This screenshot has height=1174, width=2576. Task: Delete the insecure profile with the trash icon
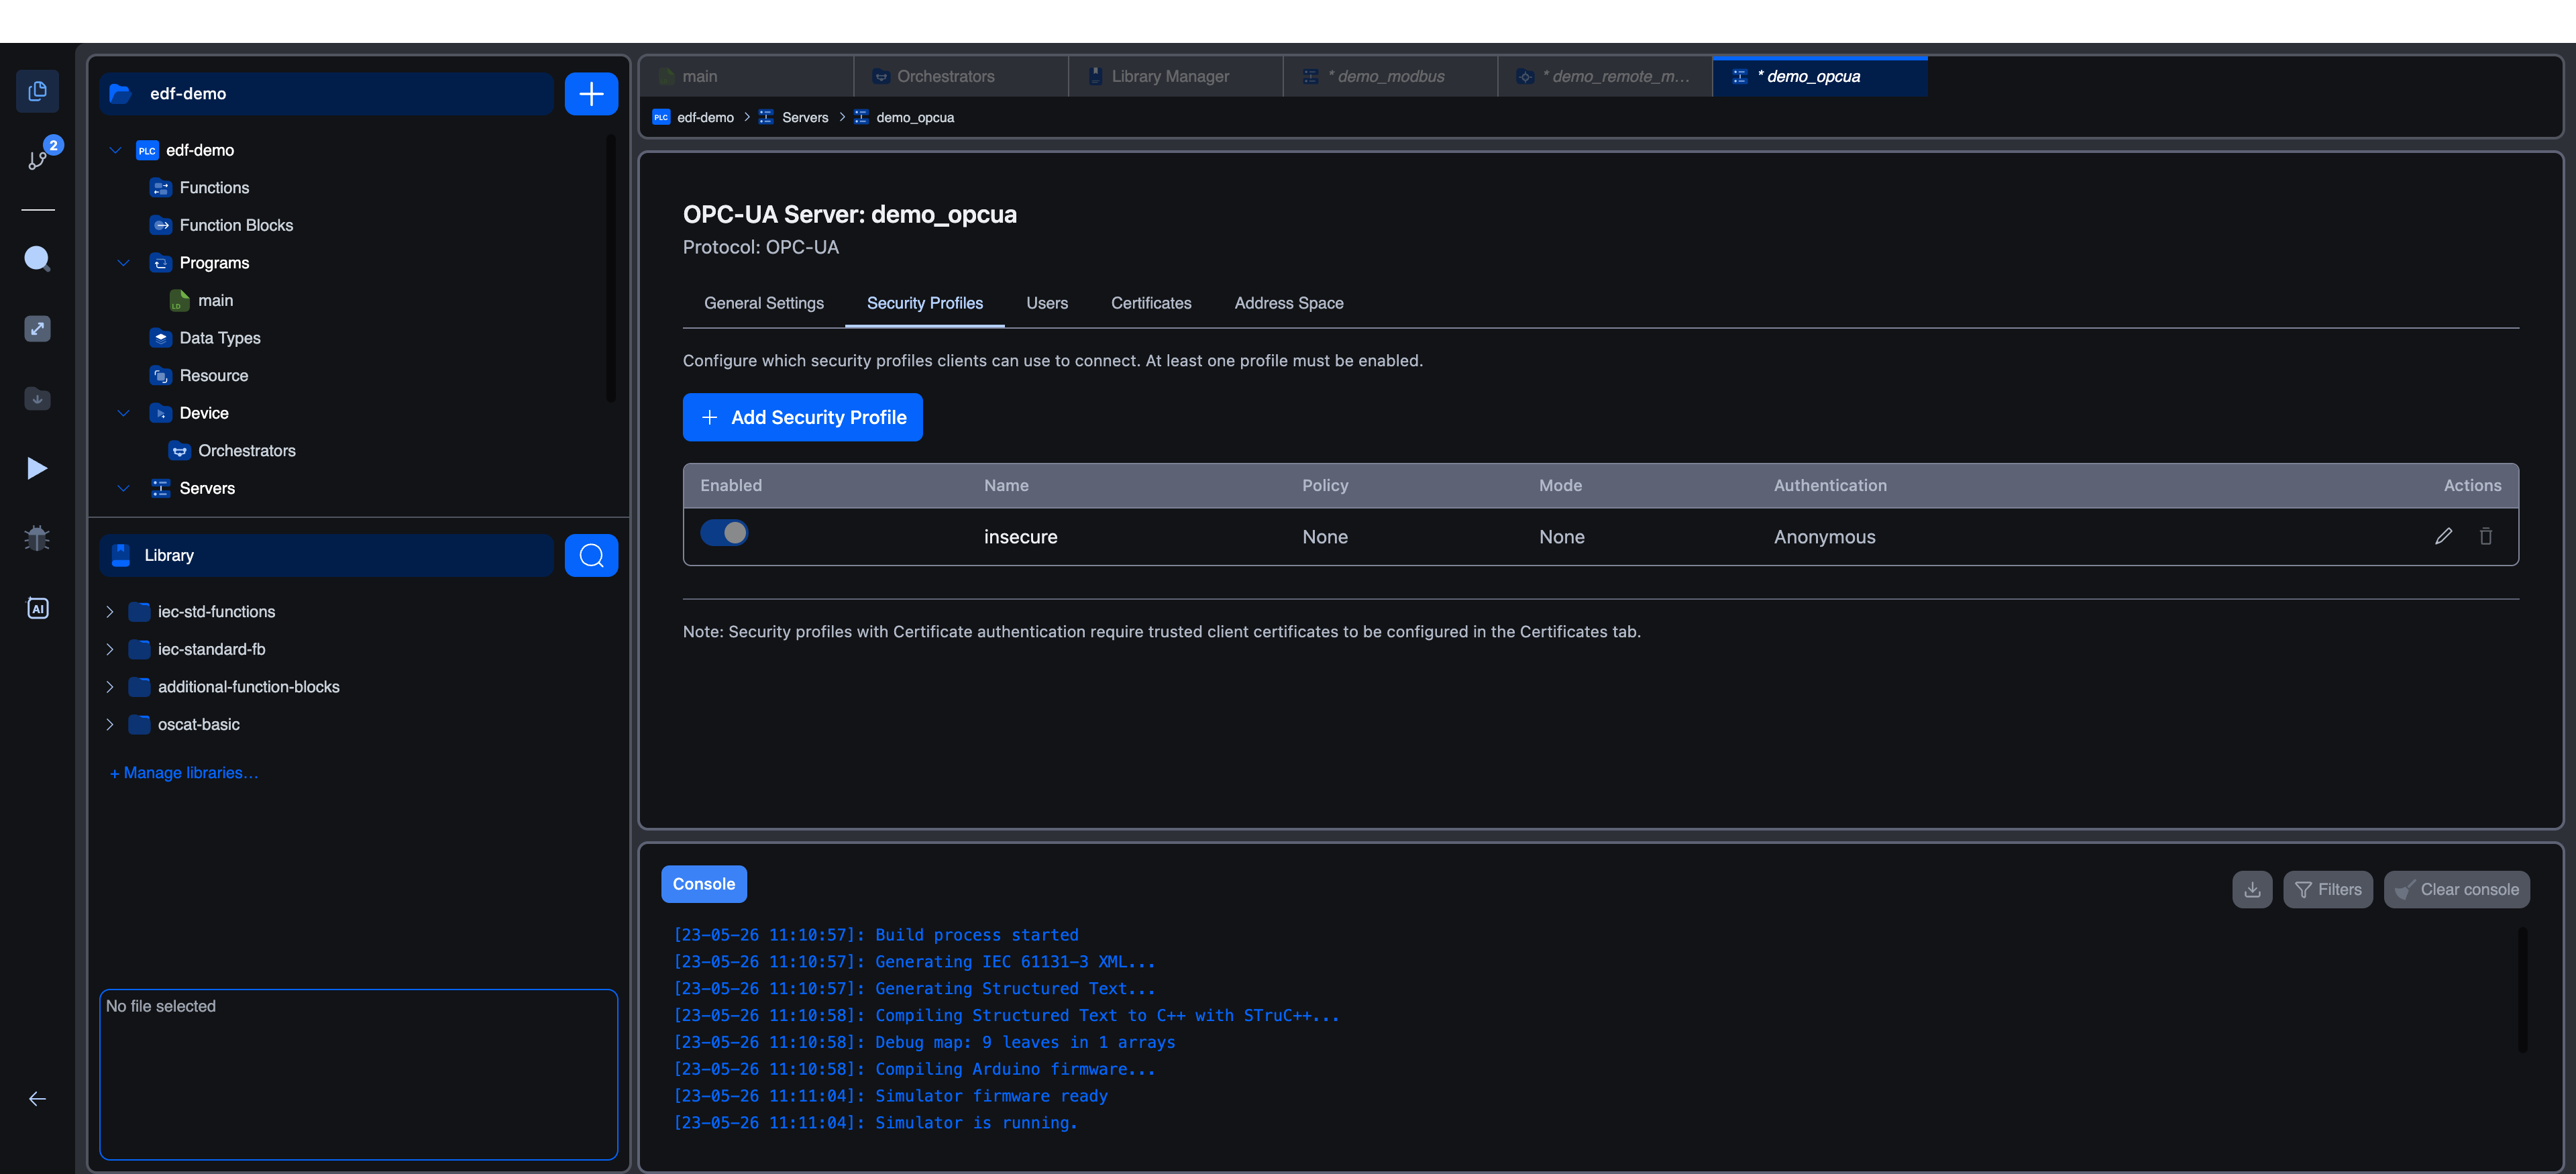(2485, 536)
